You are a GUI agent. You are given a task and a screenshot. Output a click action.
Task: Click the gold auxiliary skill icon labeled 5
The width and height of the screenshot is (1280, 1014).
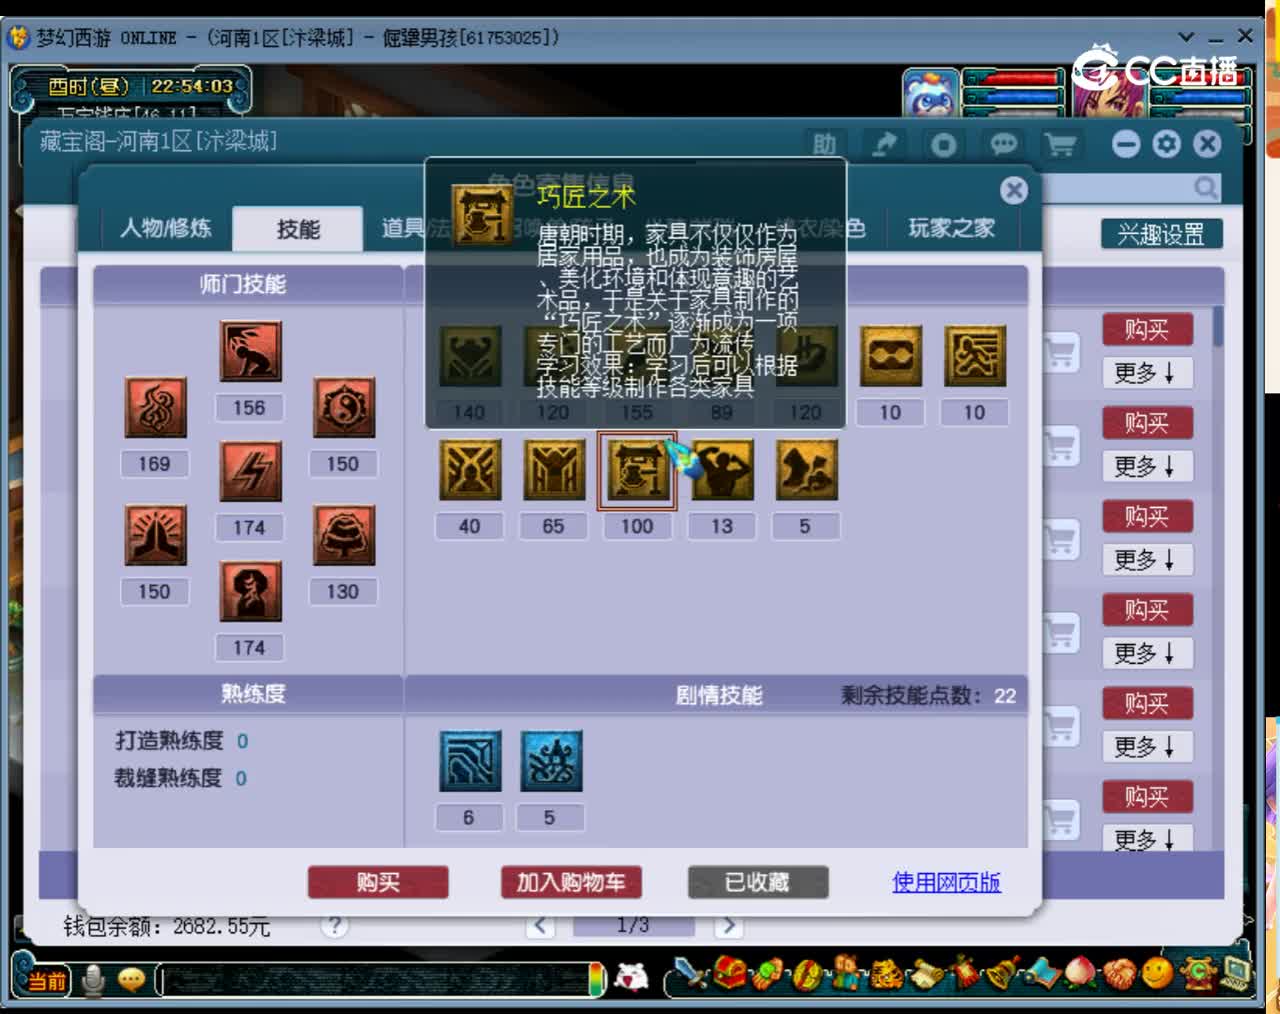coord(805,469)
